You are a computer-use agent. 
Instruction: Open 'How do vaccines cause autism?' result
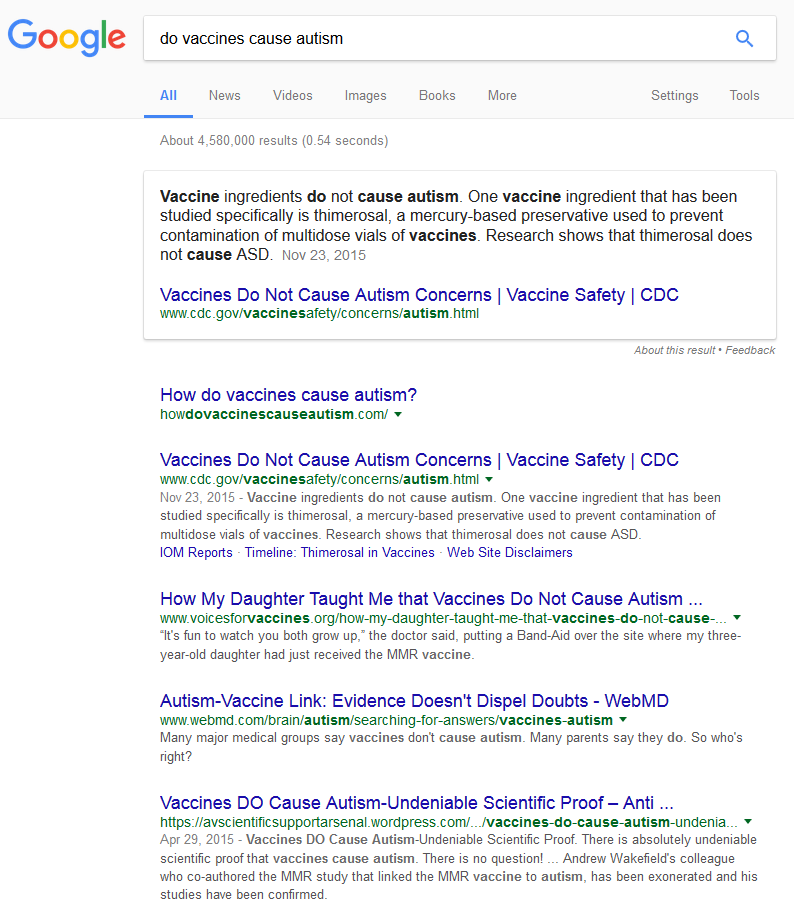288,395
